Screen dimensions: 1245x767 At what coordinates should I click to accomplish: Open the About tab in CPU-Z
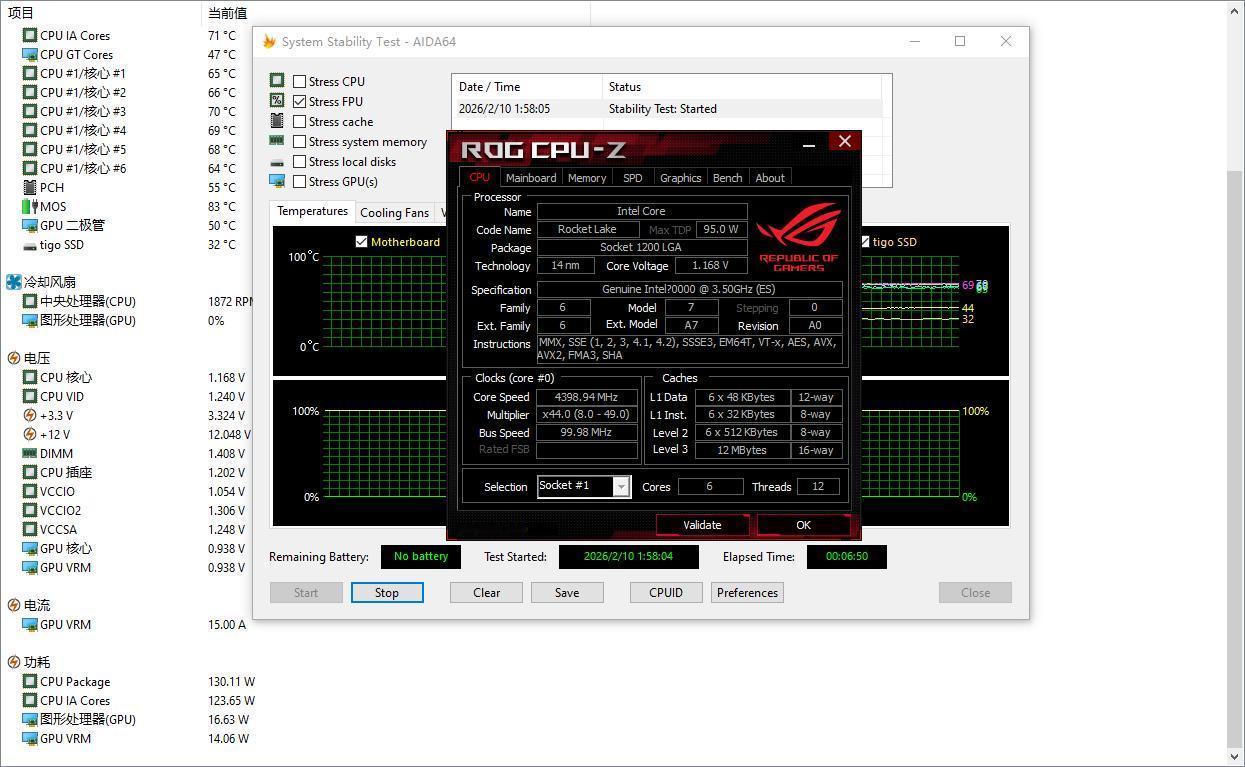(x=770, y=177)
